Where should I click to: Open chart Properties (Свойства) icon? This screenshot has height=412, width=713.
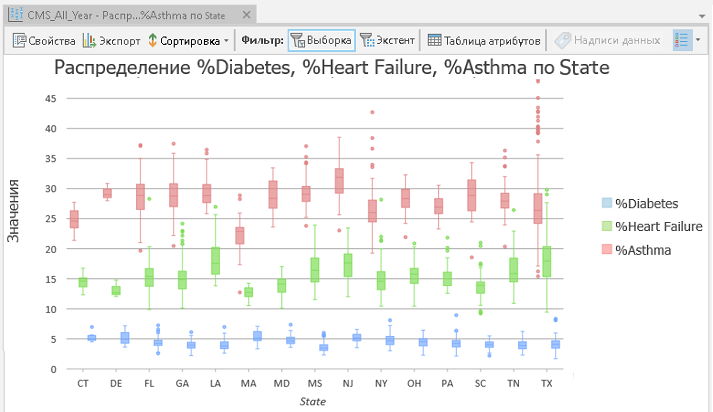pyautogui.click(x=19, y=41)
